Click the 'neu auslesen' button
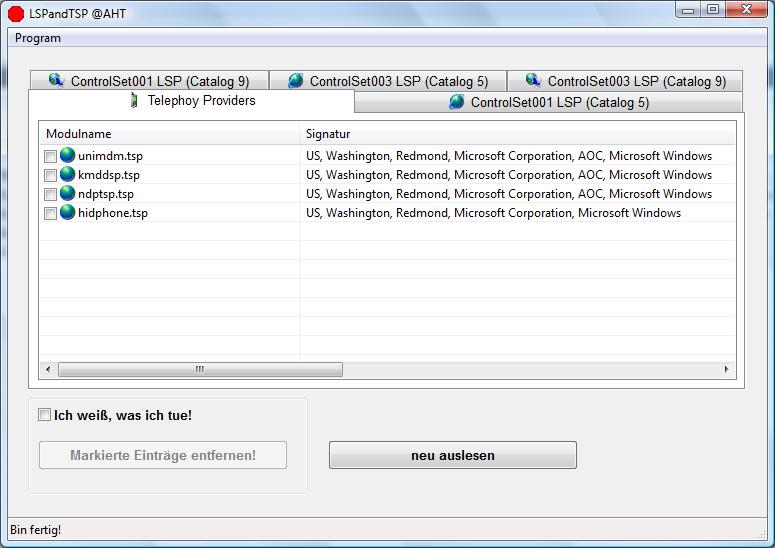The width and height of the screenshot is (775, 548). click(x=453, y=455)
